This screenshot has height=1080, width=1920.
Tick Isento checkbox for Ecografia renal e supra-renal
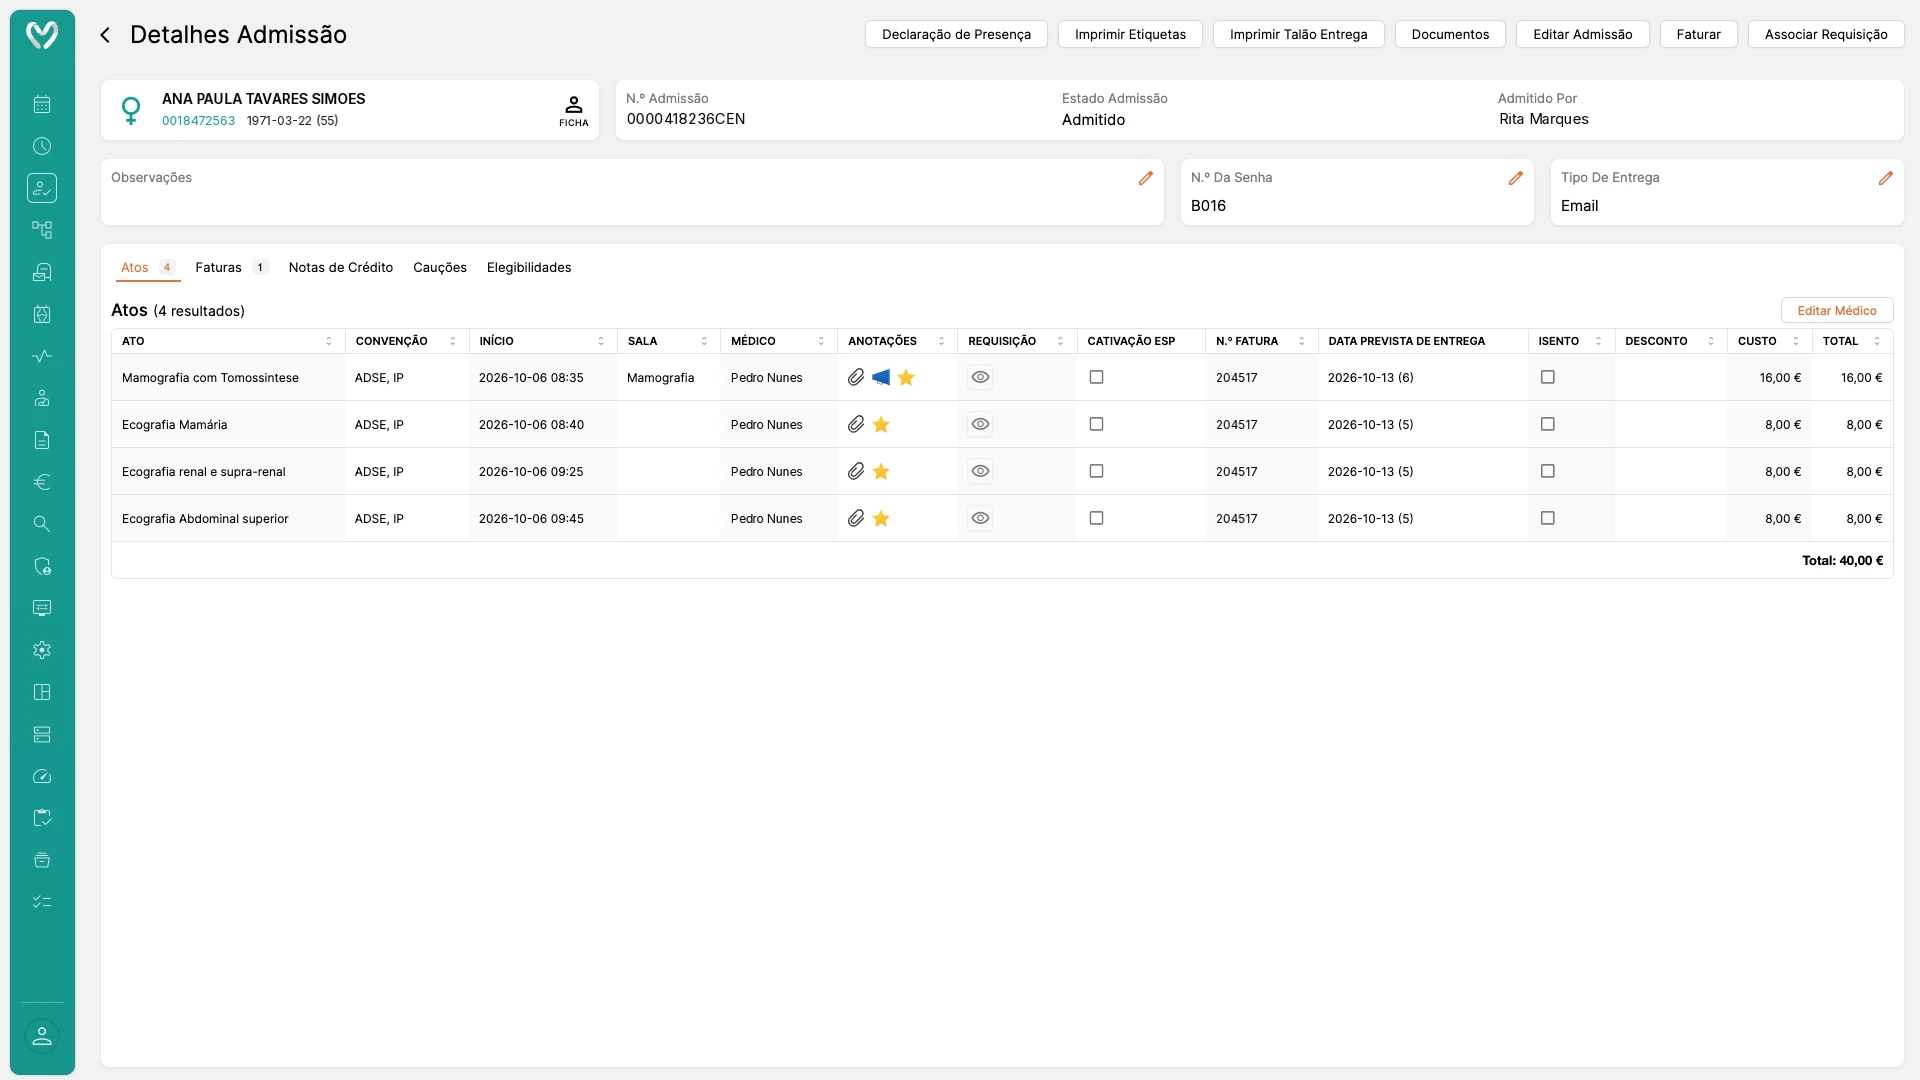pyautogui.click(x=1548, y=471)
